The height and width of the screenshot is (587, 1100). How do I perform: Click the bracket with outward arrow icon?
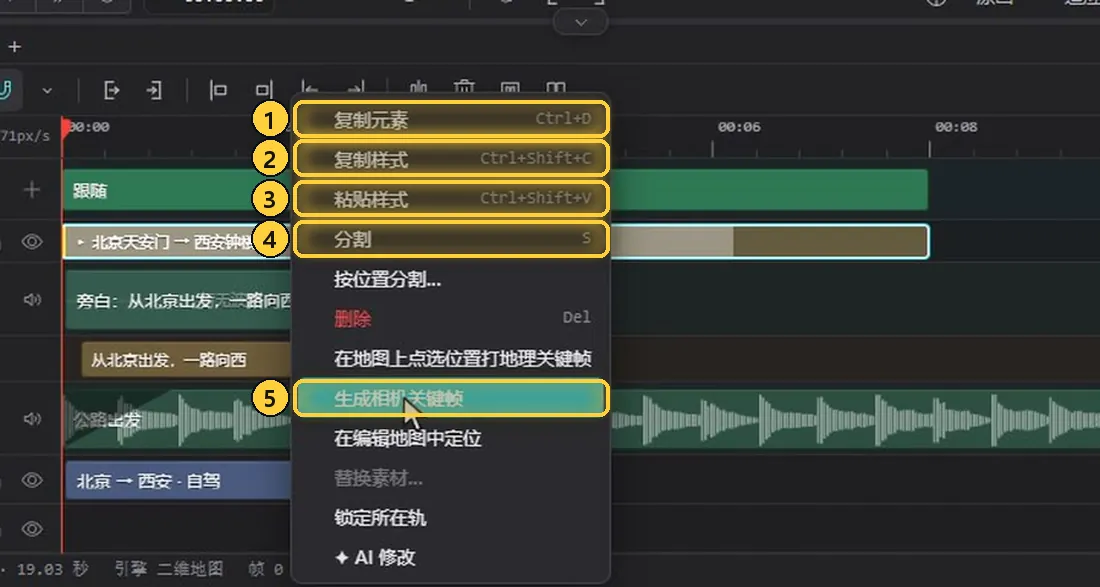click(x=112, y=90)
